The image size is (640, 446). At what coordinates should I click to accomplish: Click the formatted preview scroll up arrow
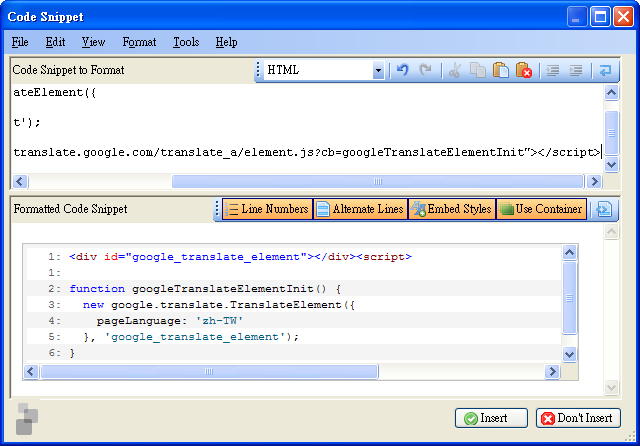569,253
